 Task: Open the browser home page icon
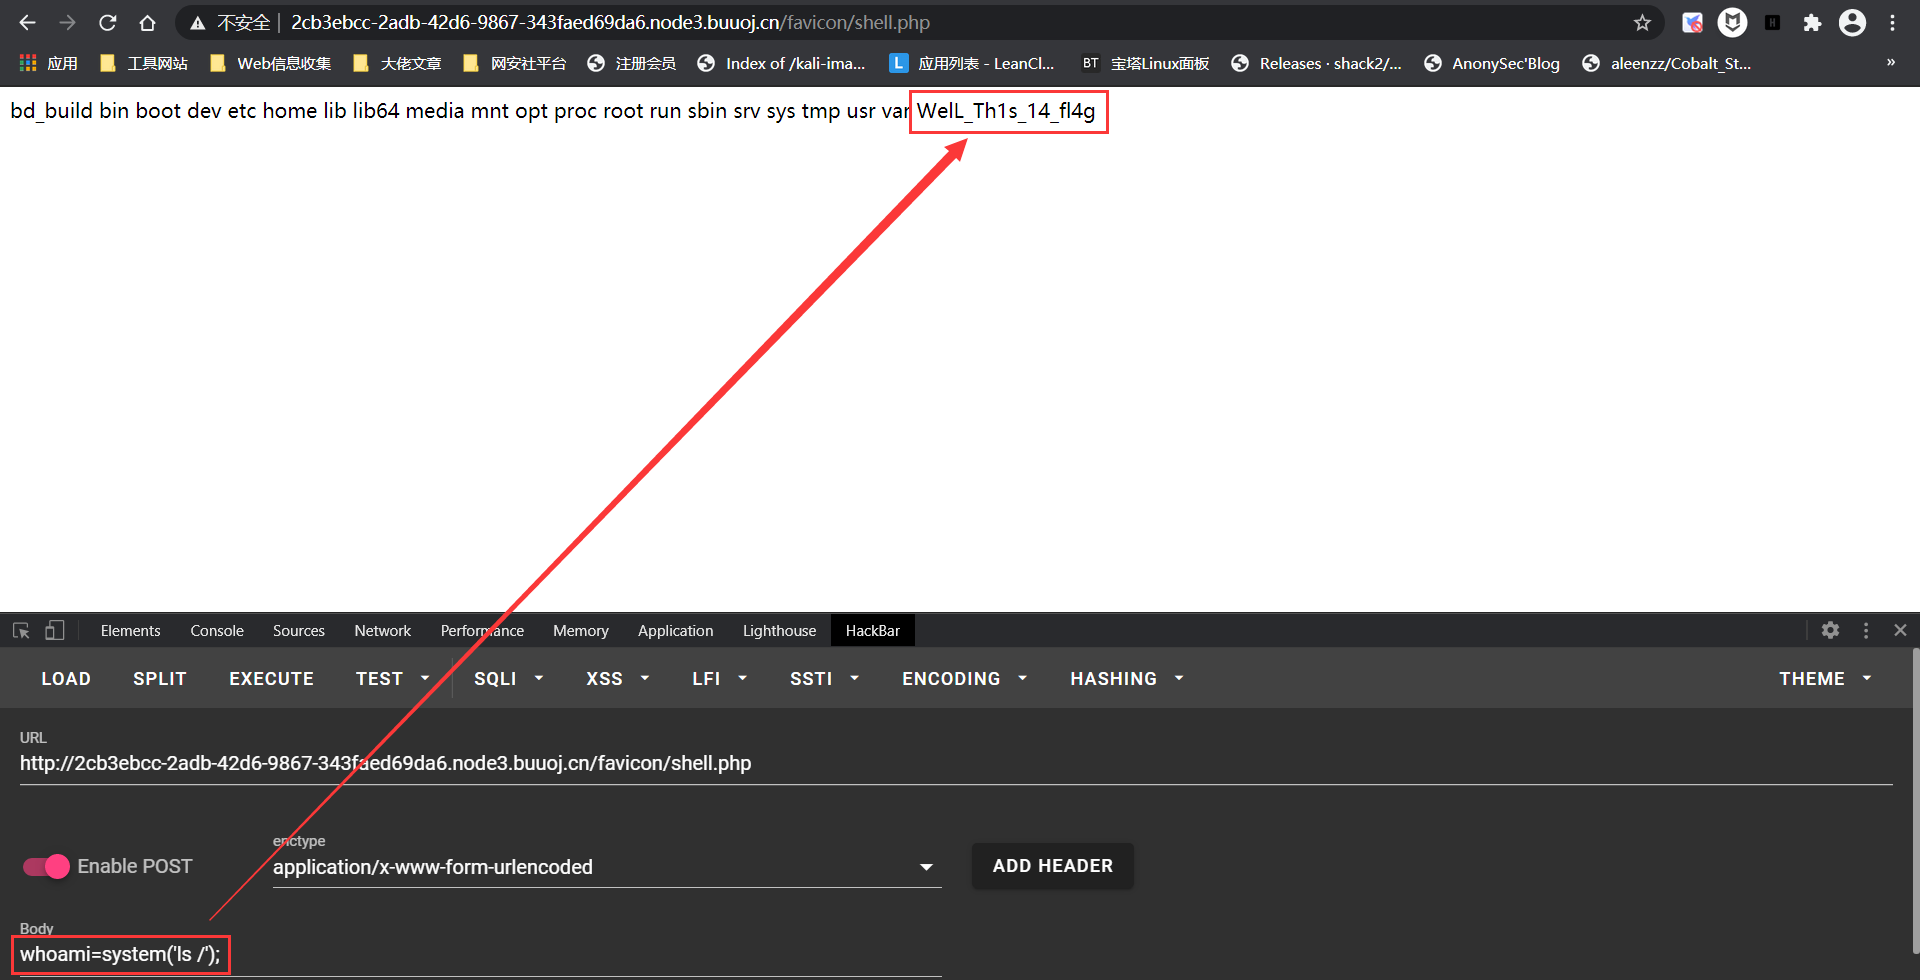click(x=147, y=22)
